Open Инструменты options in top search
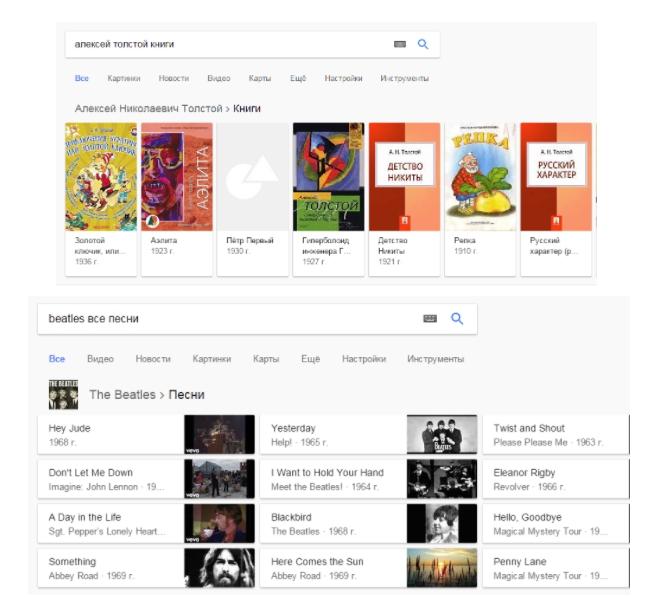664x597 pixels. click(x=404, y=78)
